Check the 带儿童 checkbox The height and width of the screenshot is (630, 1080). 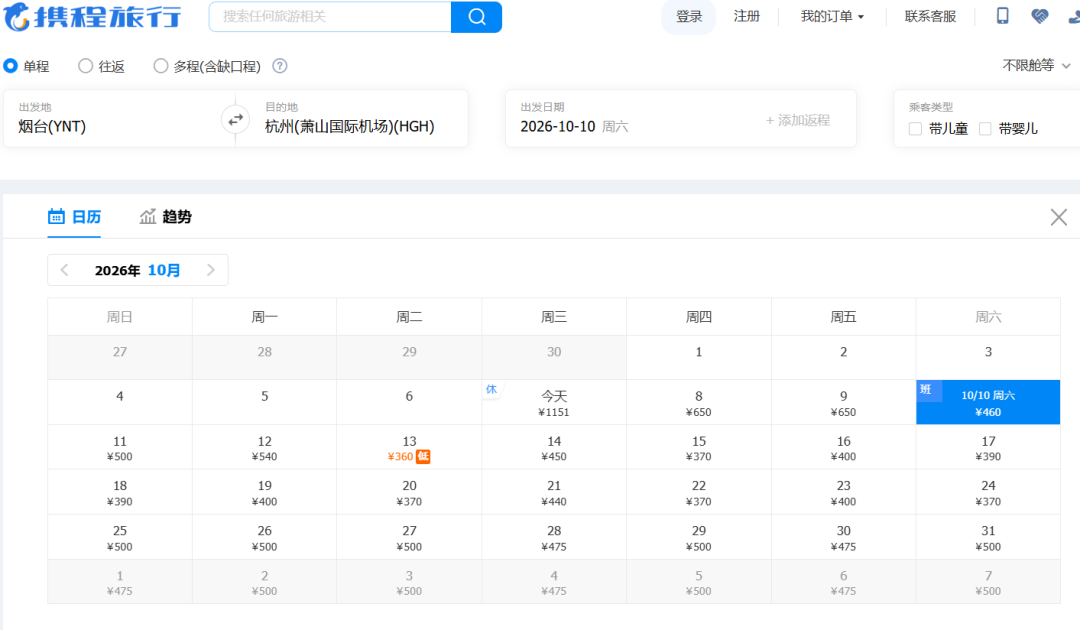coord(915,129)
